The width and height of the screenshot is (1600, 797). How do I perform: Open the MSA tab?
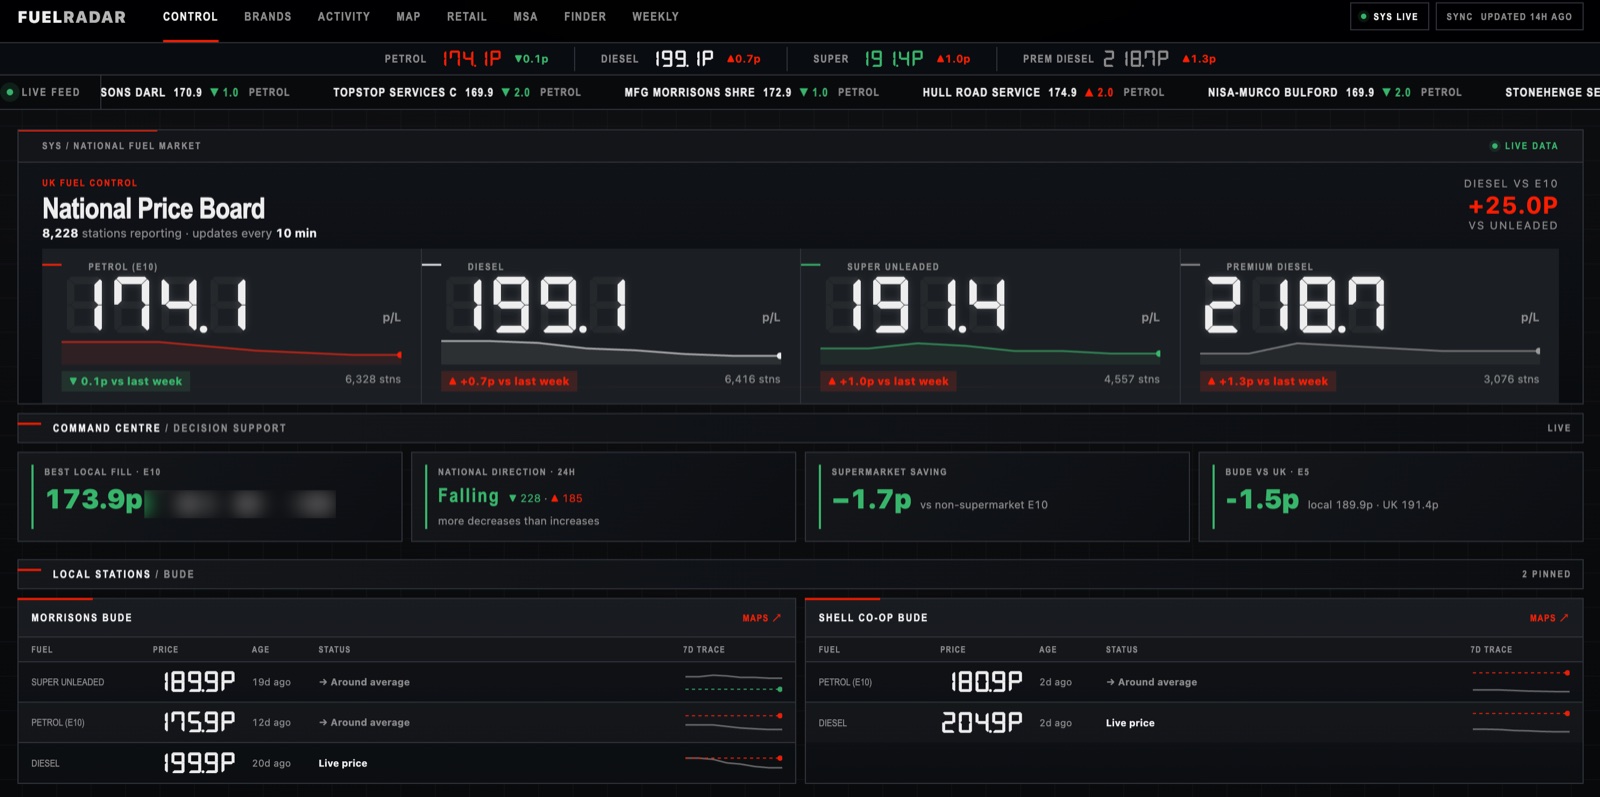pyautogui.click(x=526, y=17)
